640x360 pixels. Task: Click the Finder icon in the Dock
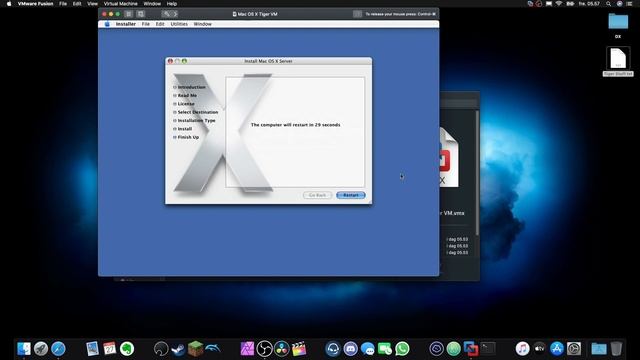pyautogui.click(x=24, y=349)
